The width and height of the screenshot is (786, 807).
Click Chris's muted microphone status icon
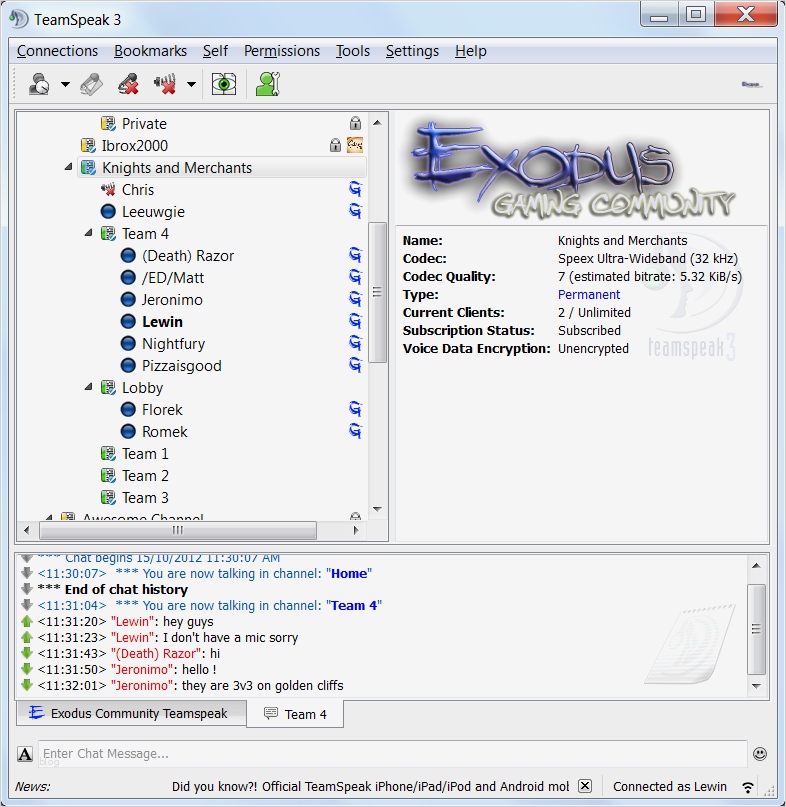[x=108, y=190]
